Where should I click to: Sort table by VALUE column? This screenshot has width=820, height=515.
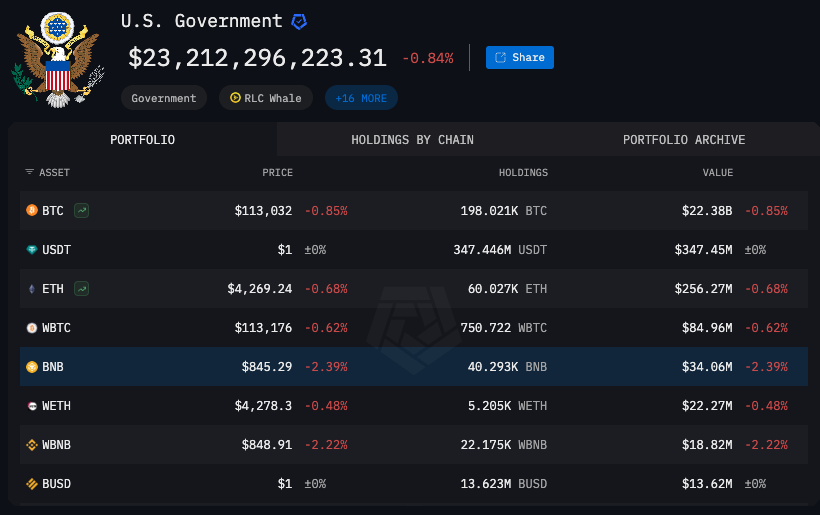[x=717, y=173]
